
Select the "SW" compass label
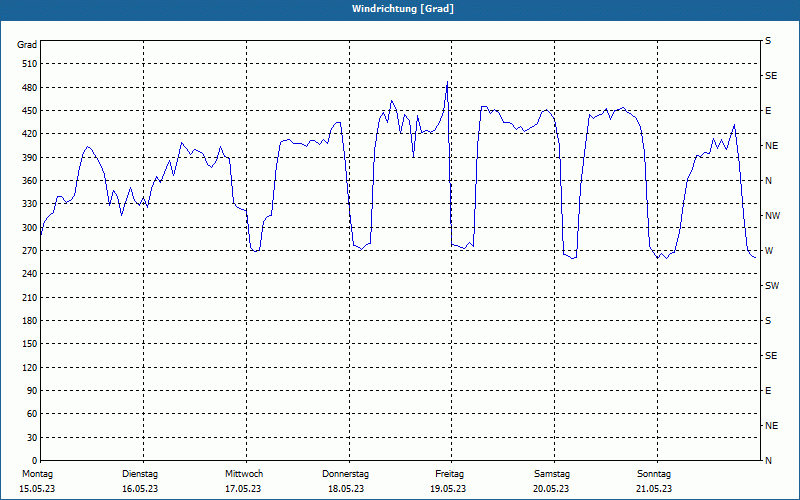click(x=772, y=286)
